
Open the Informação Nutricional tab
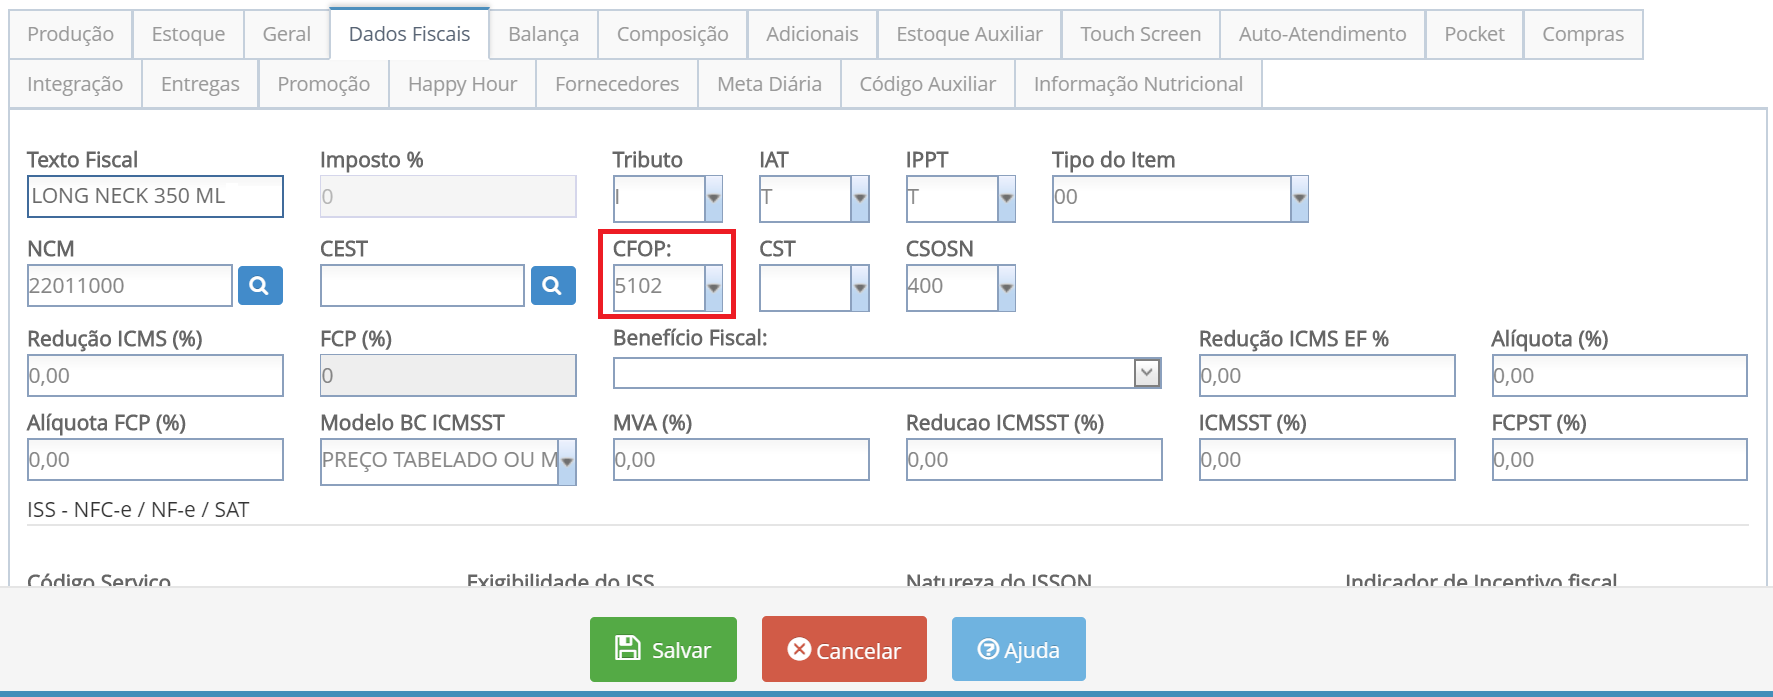[1138, 84]
